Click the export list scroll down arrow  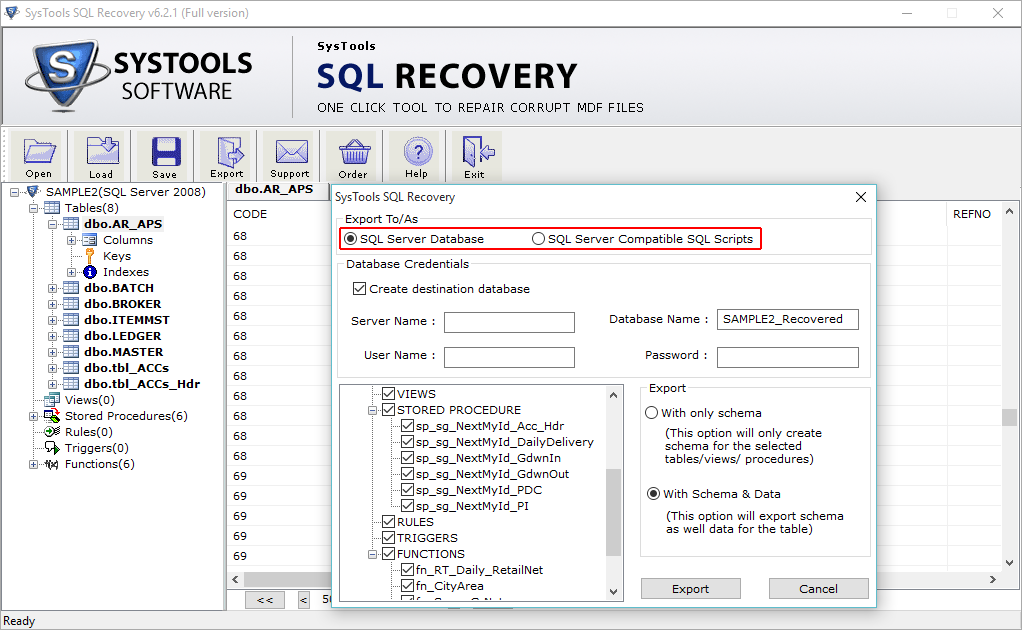(613, 592)
